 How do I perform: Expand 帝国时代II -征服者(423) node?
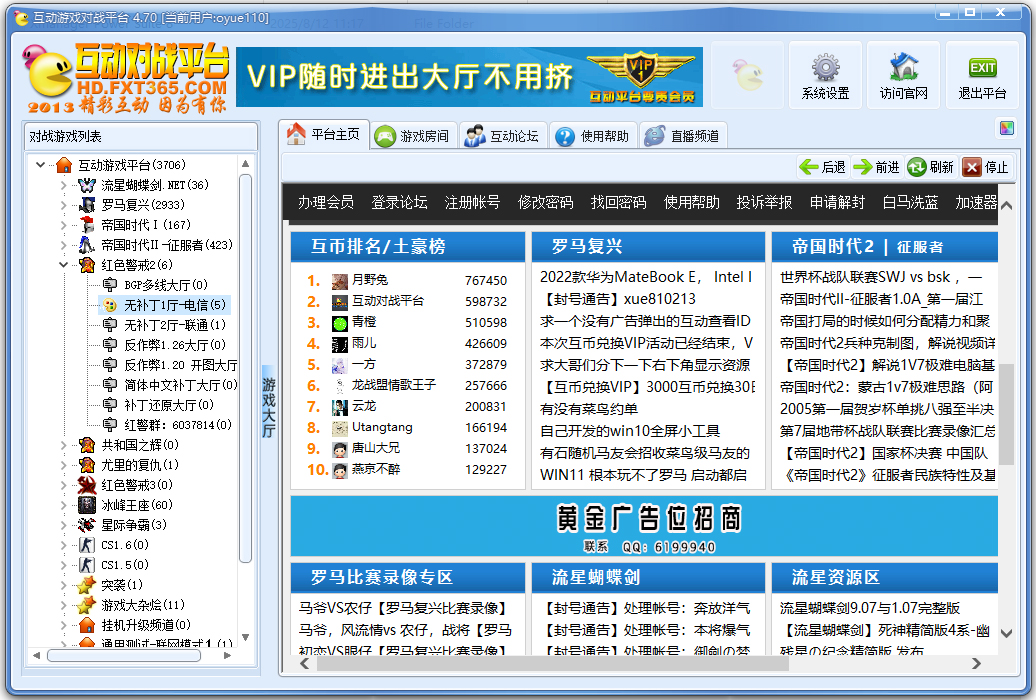click(x=63, y=245)
